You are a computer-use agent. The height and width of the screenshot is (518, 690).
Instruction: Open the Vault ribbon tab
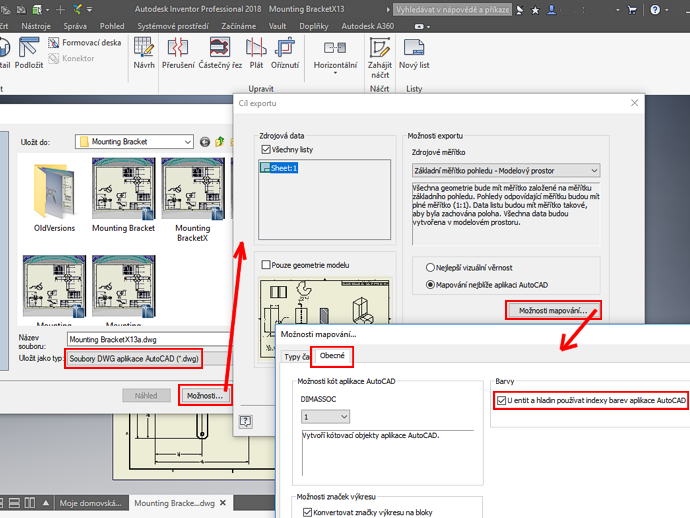click(x=277, y=26)
